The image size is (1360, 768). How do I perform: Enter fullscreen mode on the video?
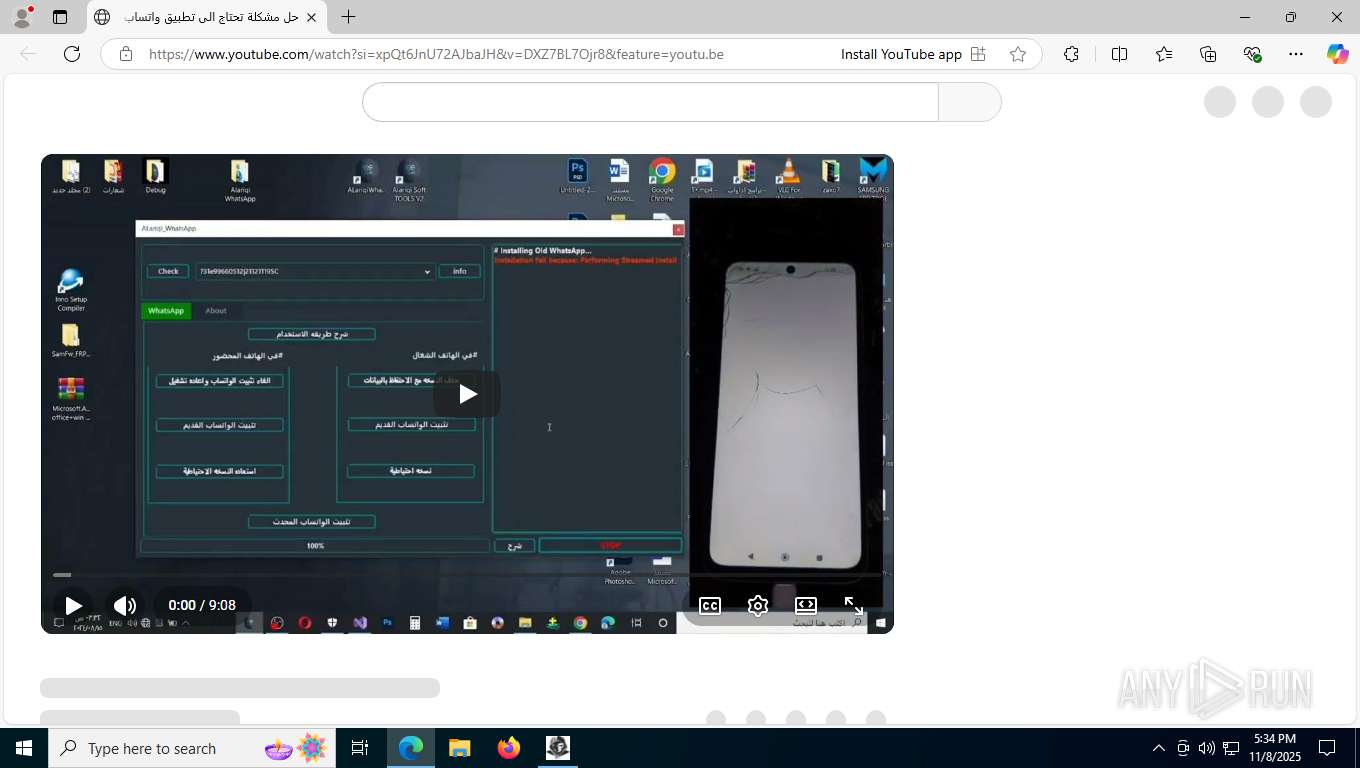coord(854,606)
